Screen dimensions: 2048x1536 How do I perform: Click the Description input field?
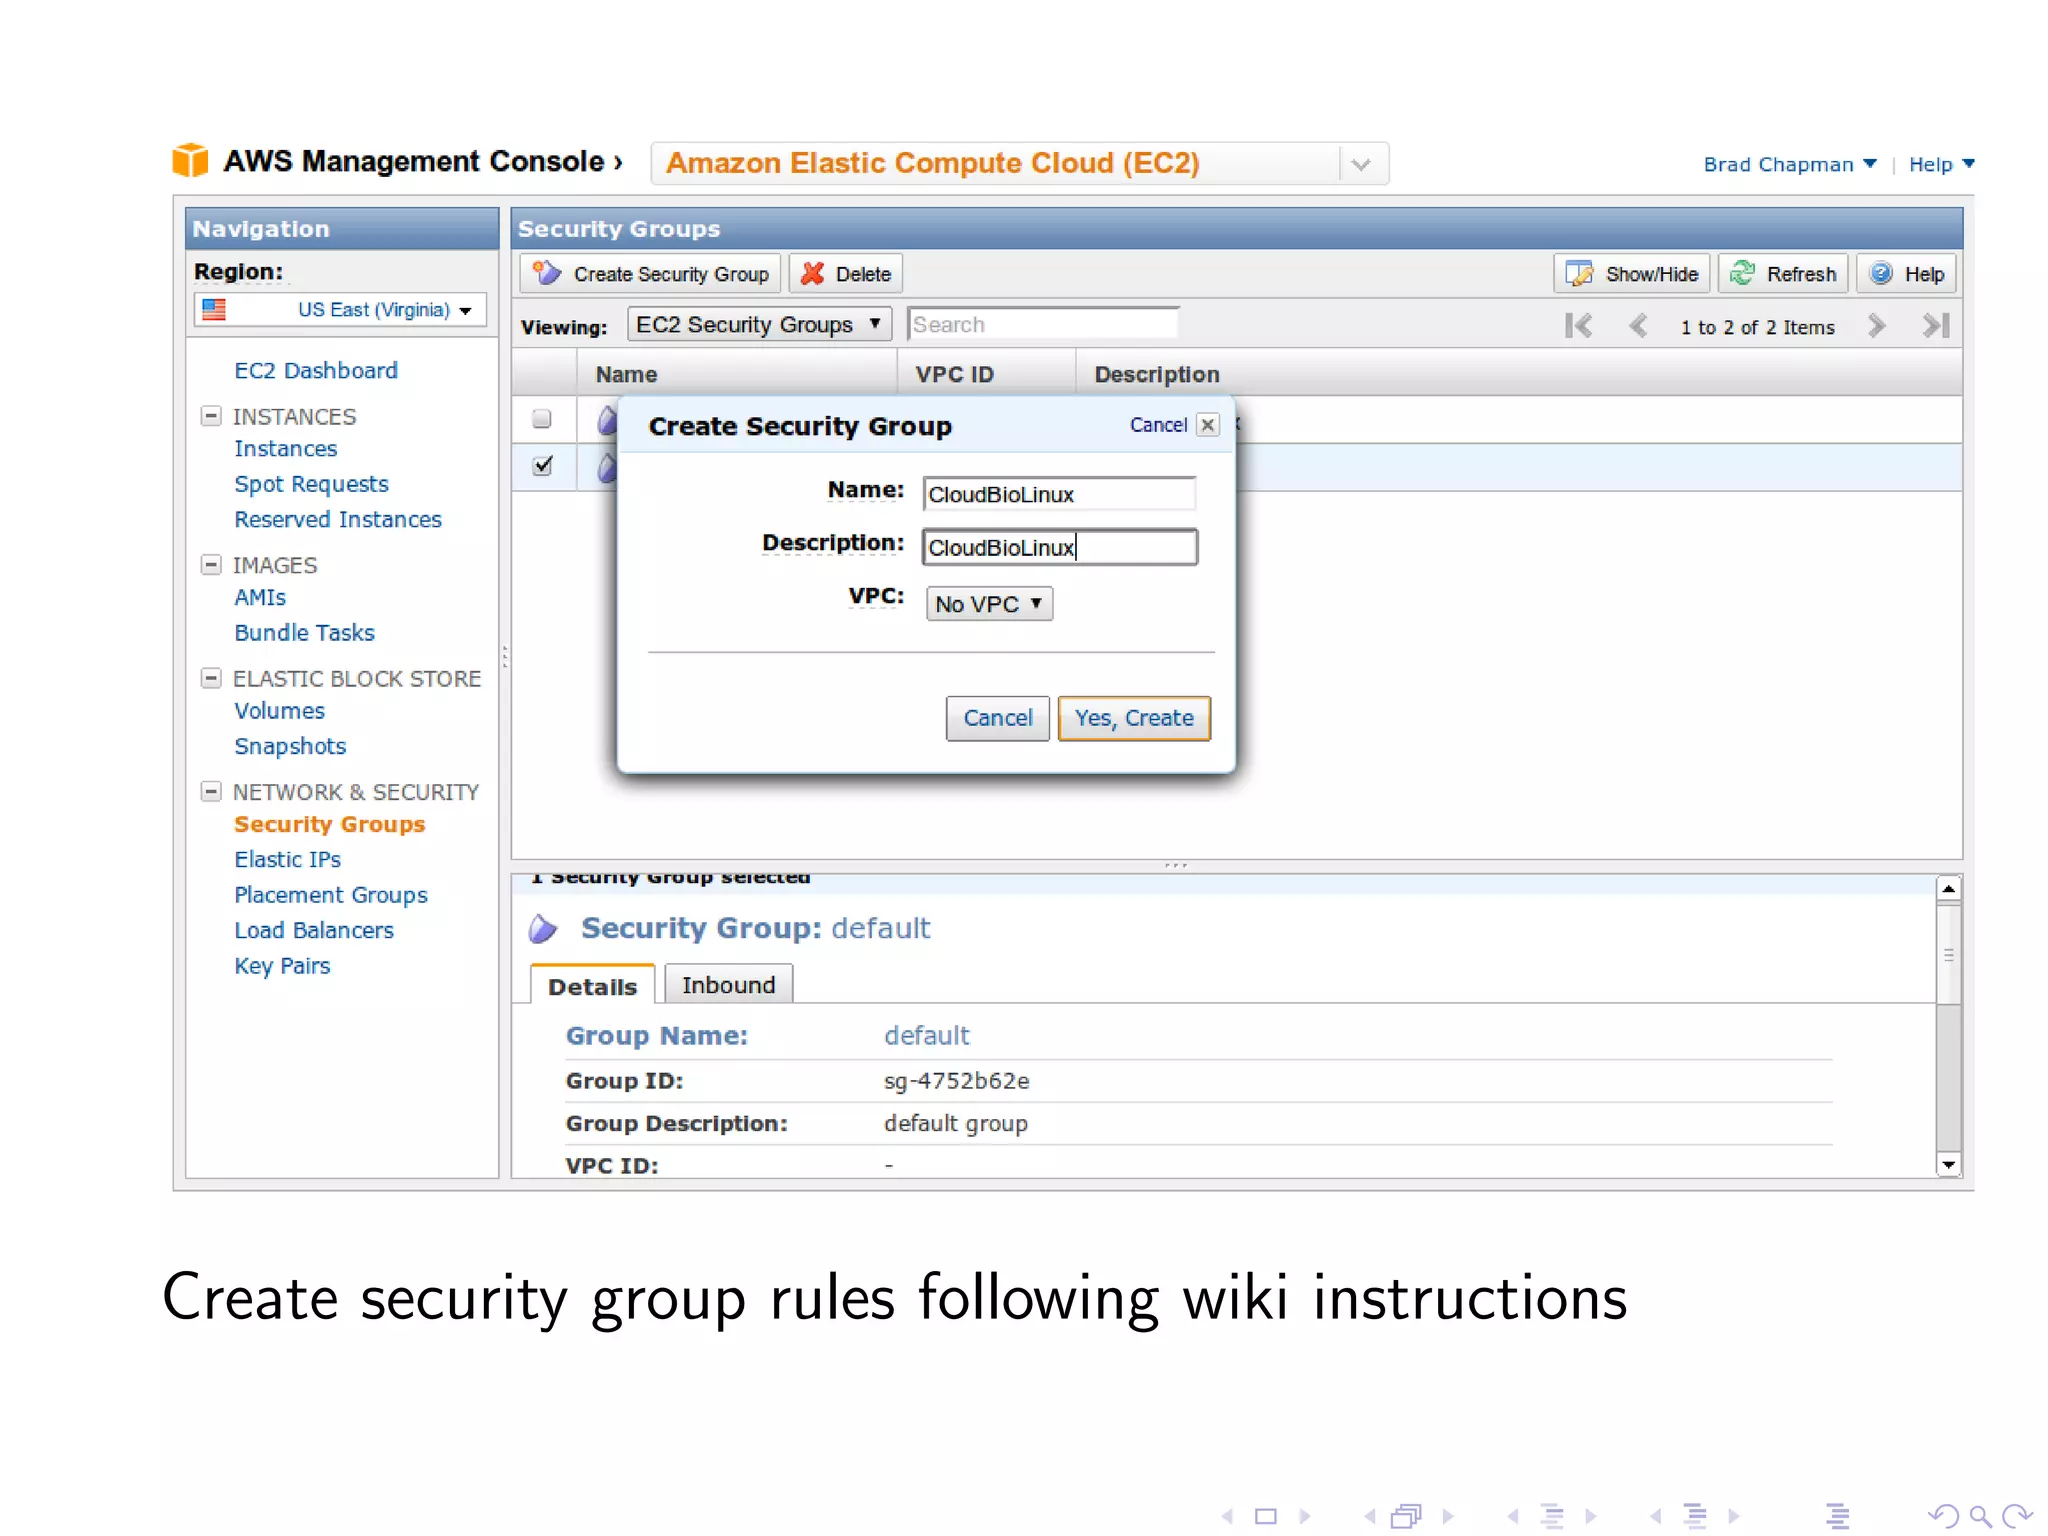point(1059,547)
